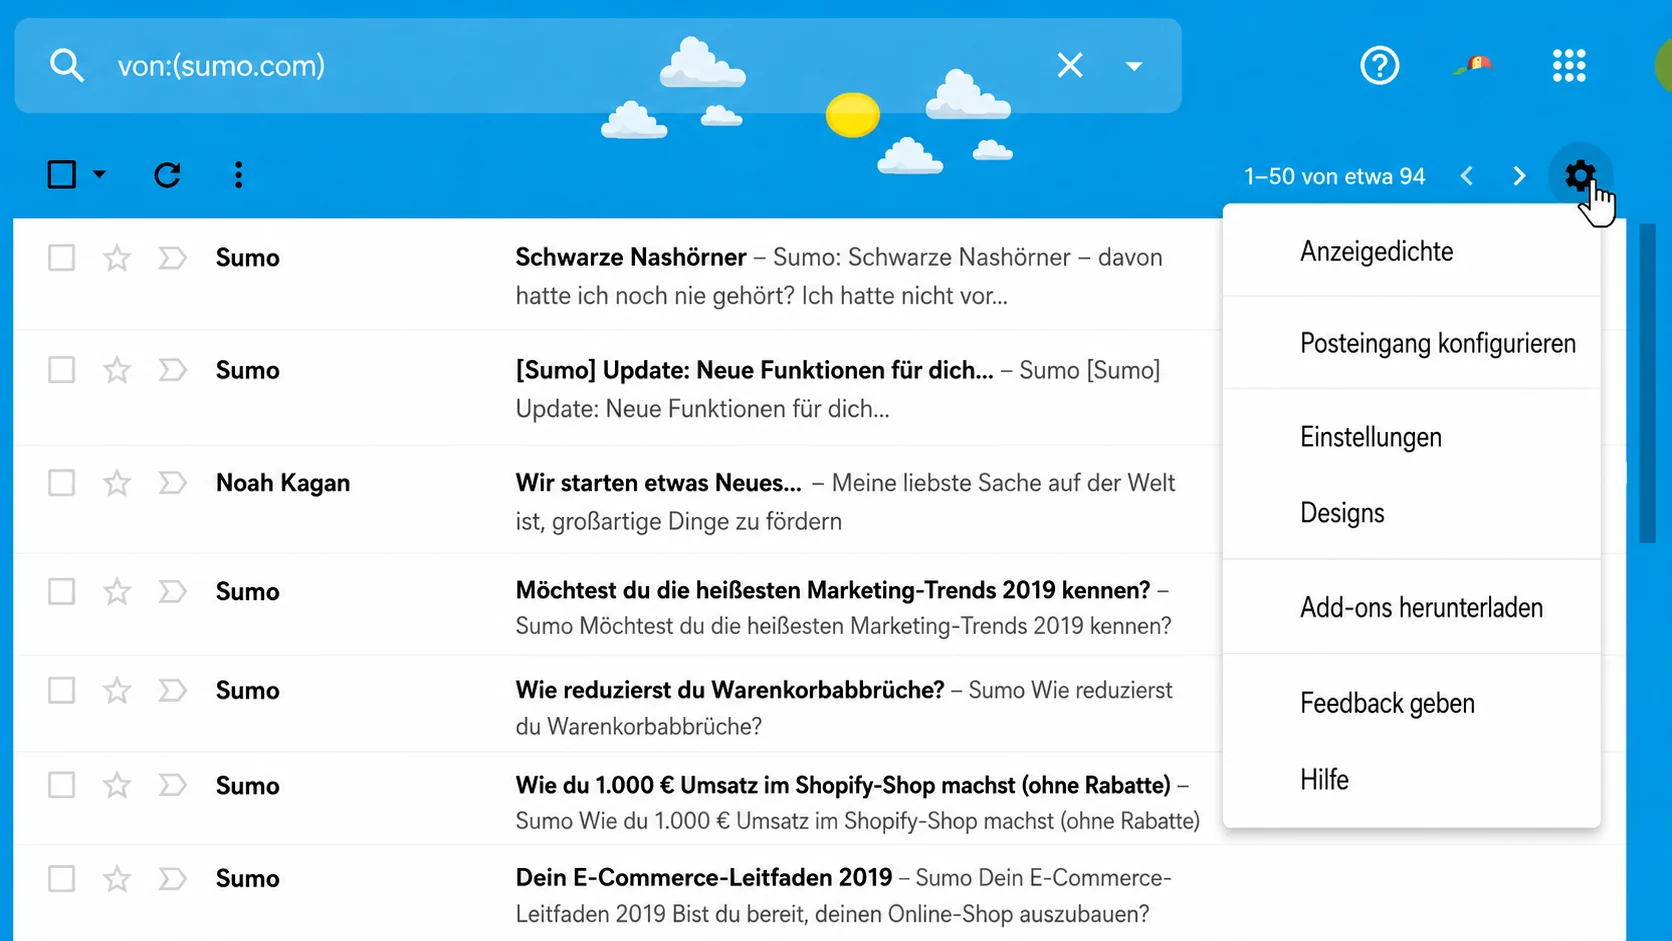Click the colorful cap icon beside help
The height and width of the screenshot is (941, 1672).
coord(1473,66)
